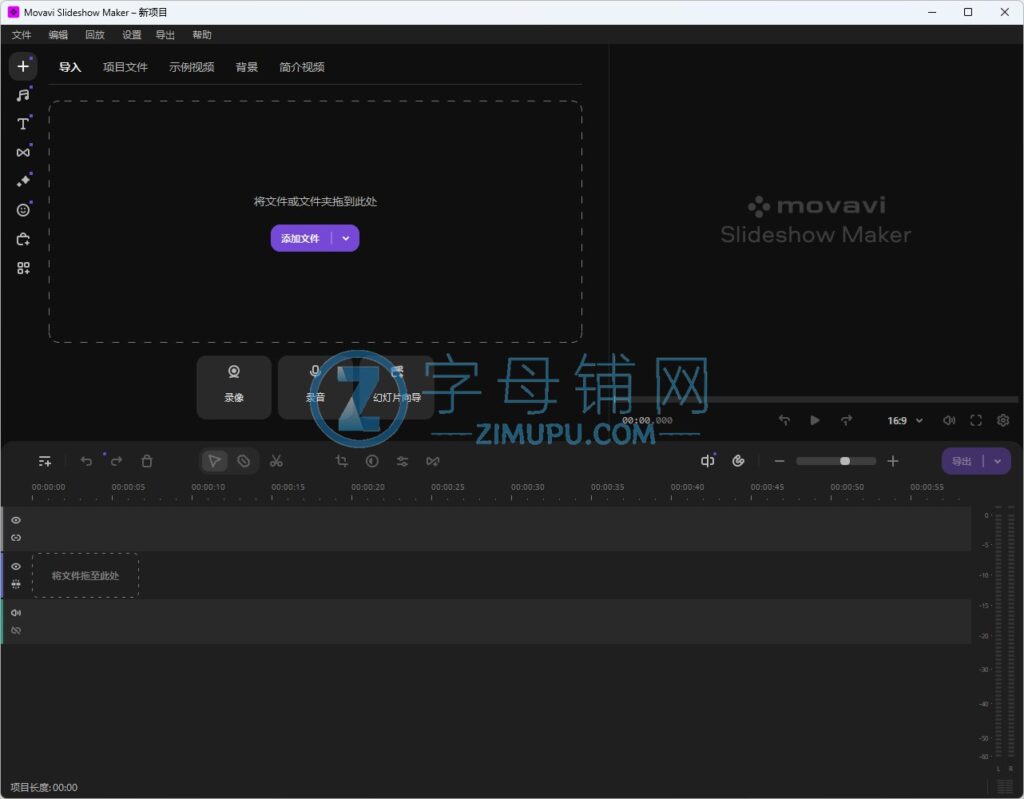1024x799 pixels.
Task: Toggle the unlink icon on audio track
Action: coord(16,630)
